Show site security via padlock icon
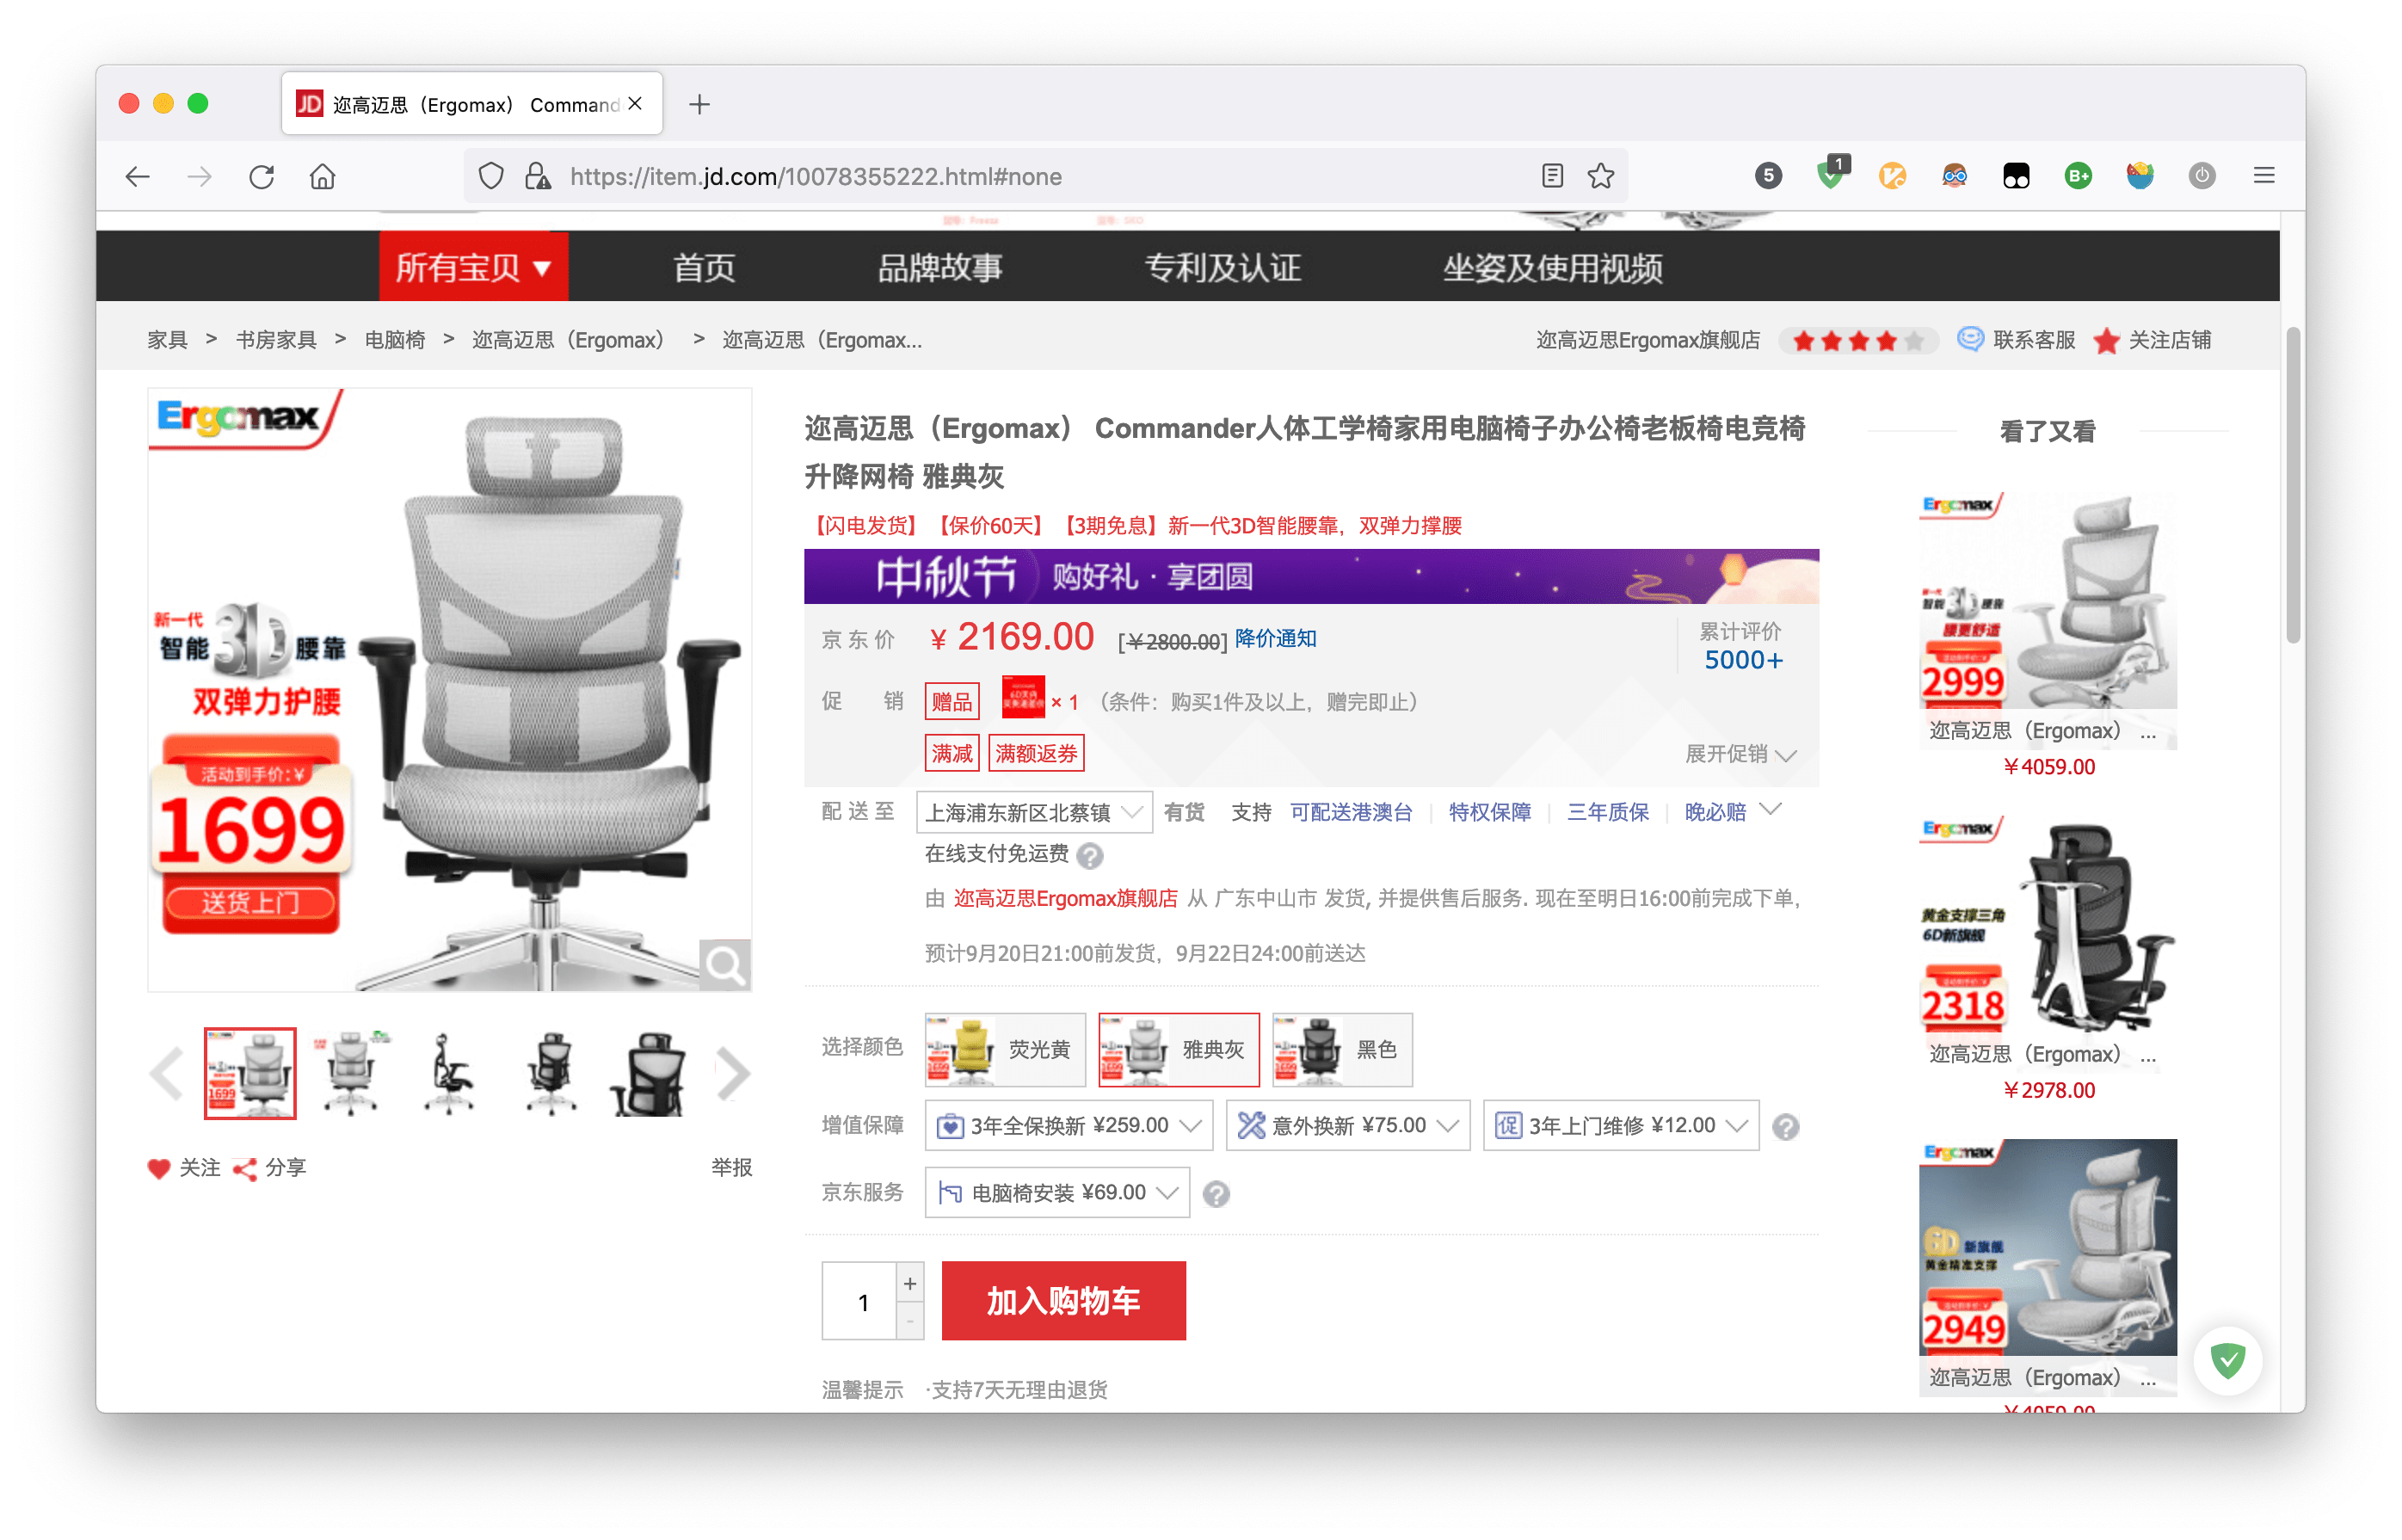 pos(538,176)
